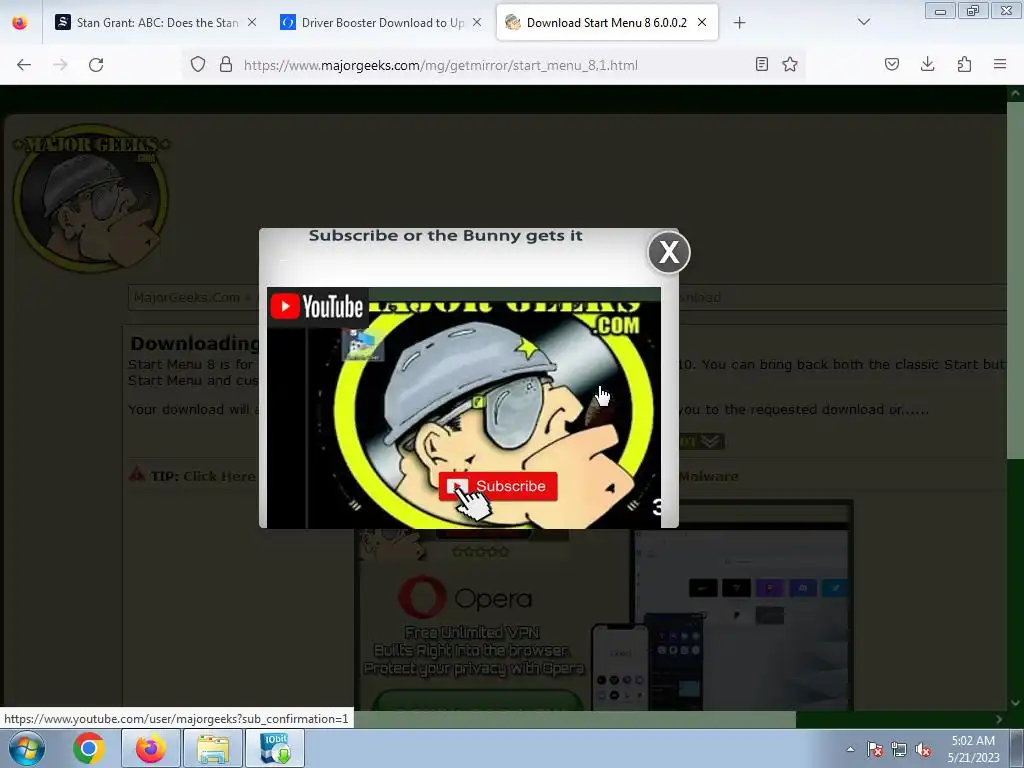Image resolution: width=1024 pixels, height=768 pixels.
Task: Close the Download Start Menu 8 tab
Action: (702, 22)
